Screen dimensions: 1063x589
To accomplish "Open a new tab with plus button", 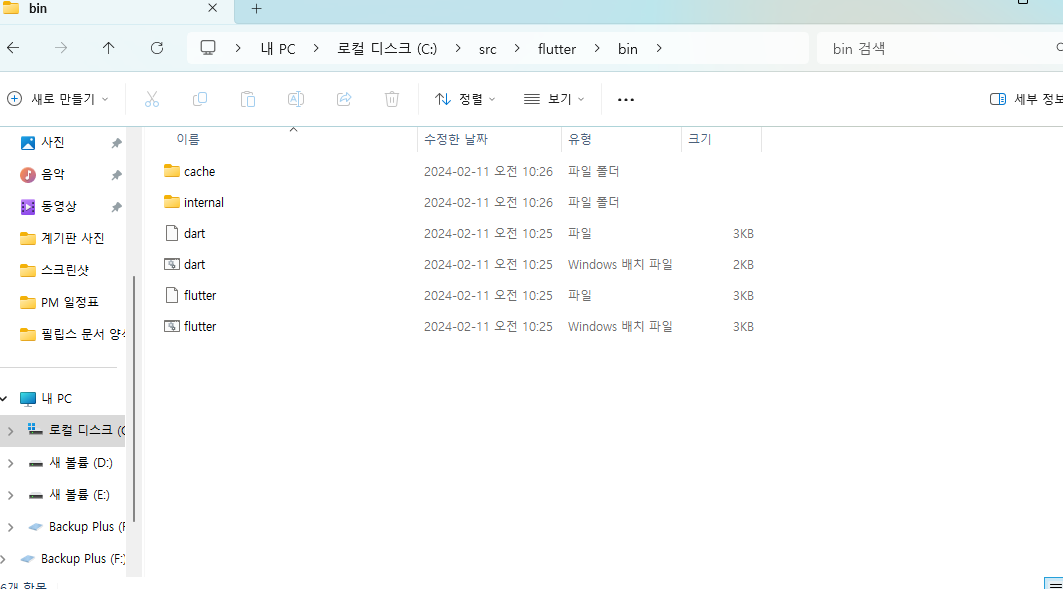I will tap(256, 9).
